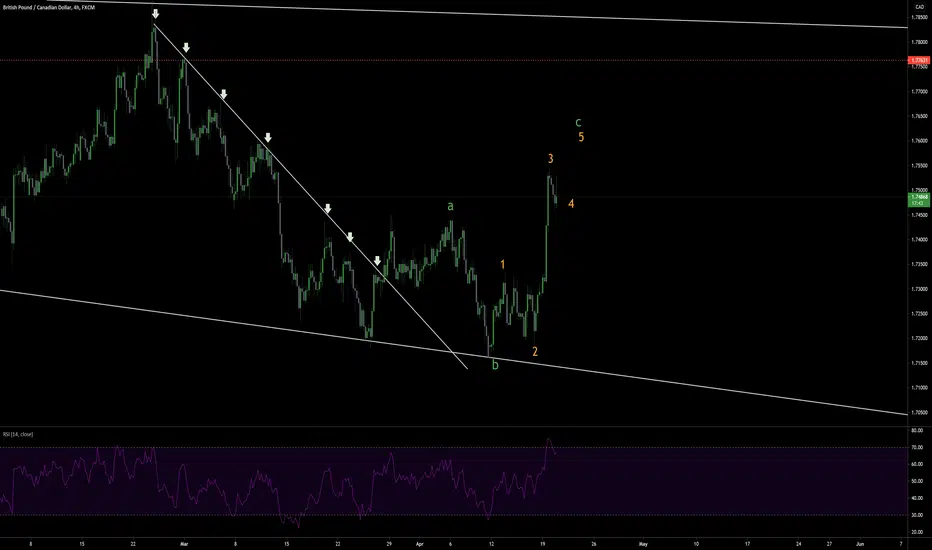Select the RSI (14, close) indicator label
Image resolution: width=932 pixels, height=550 pixels.
(18, 435)
